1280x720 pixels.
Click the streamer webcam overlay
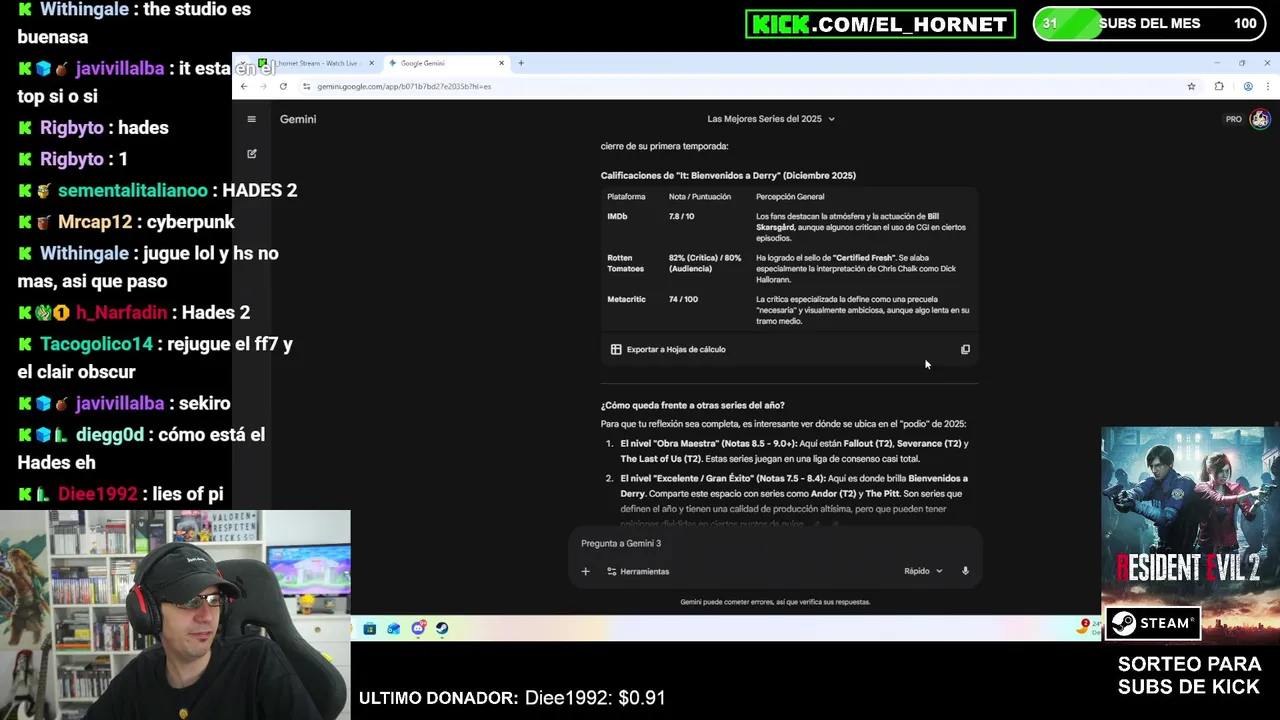point(175,615)
